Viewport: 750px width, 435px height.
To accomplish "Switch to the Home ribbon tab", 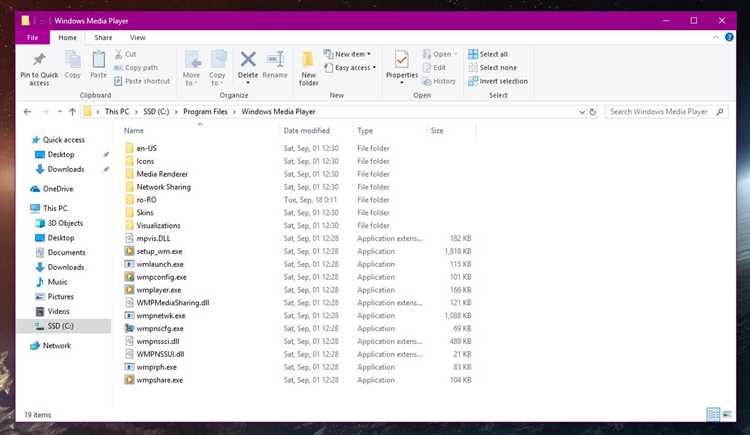I will (67, 37).
